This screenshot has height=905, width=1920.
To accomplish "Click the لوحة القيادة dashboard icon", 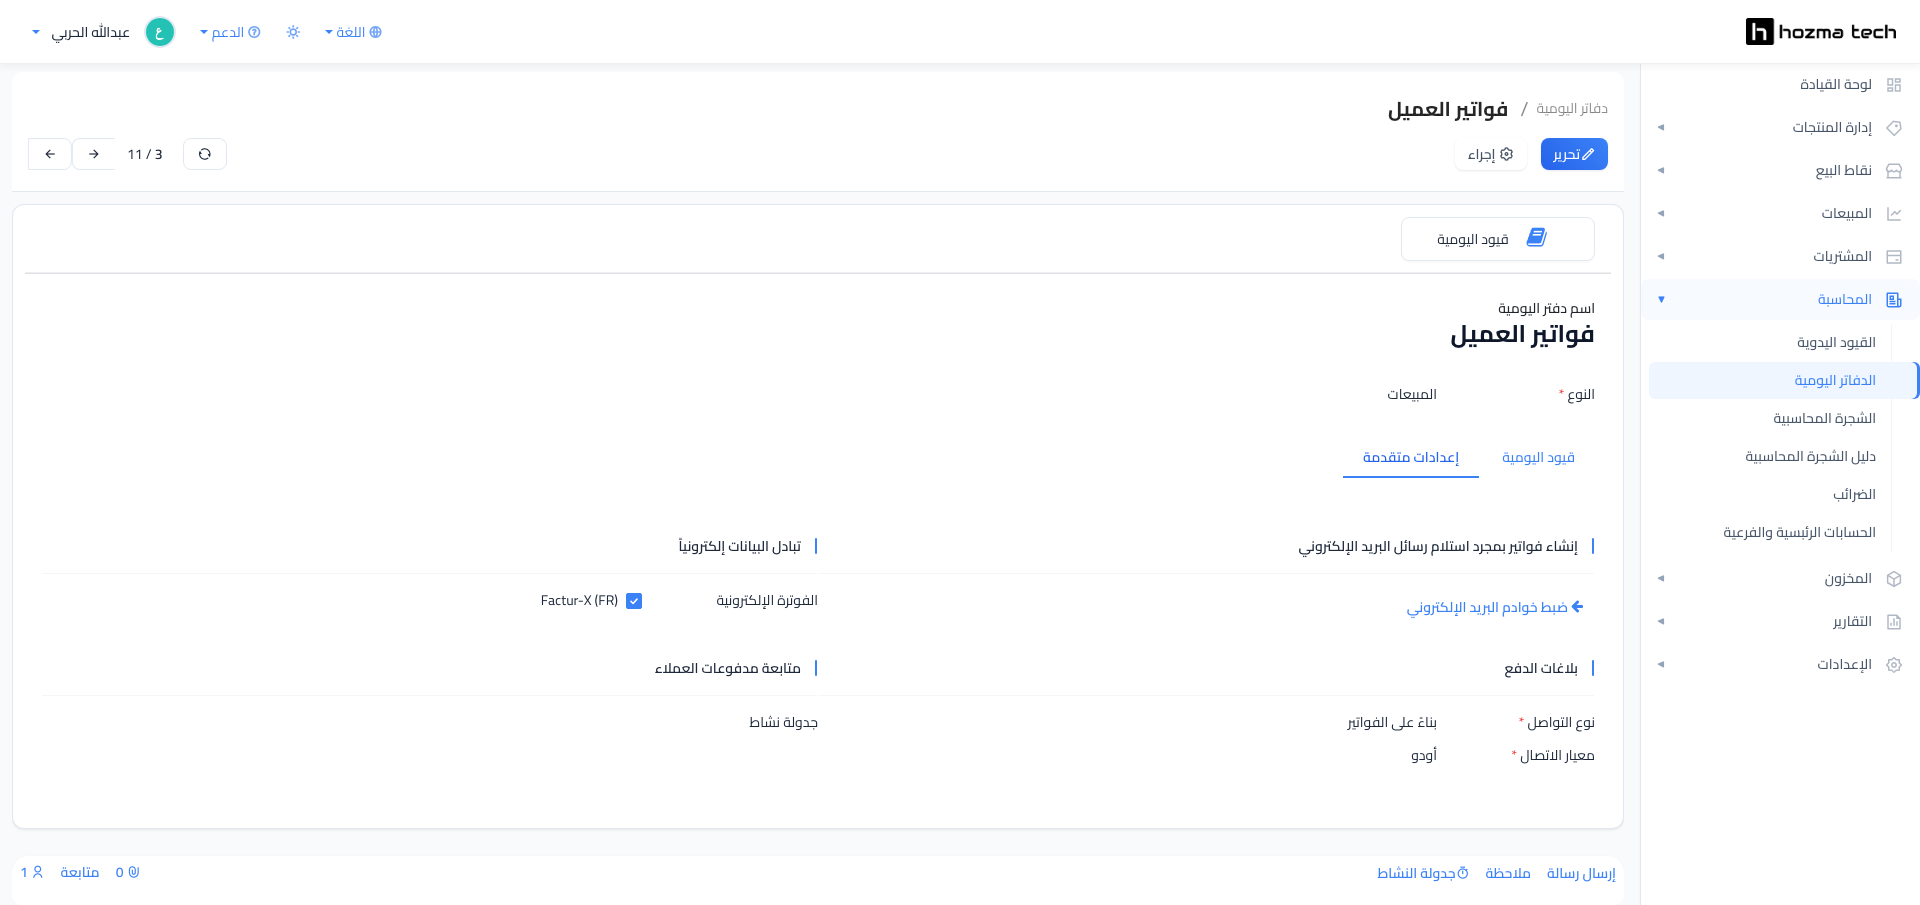I will tap(1893, 85).
